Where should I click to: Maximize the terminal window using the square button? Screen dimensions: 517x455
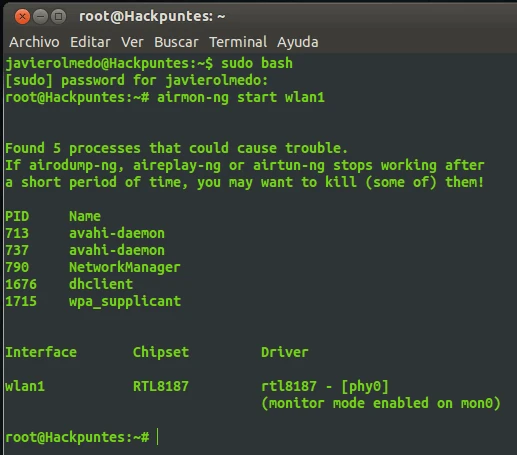coord(59,16)
